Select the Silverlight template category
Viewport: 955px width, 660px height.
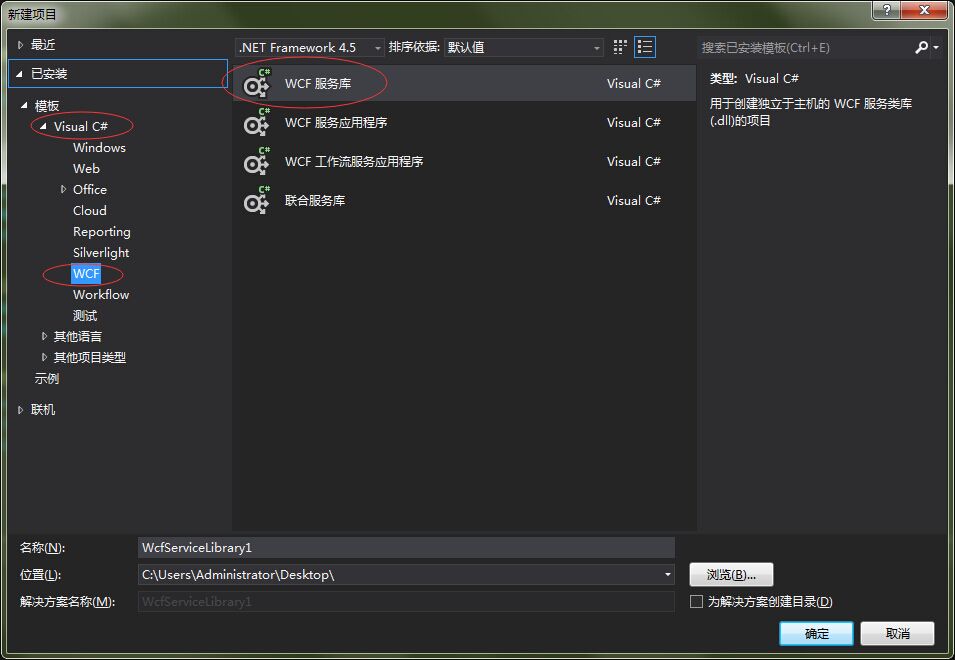(101, 253)
